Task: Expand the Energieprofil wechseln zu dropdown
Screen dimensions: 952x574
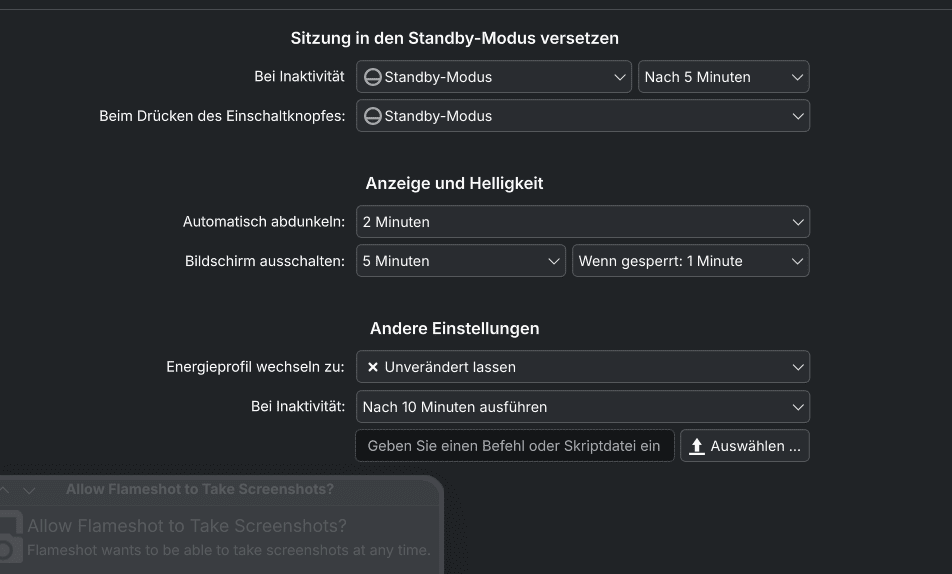Action: coord(582,367)
